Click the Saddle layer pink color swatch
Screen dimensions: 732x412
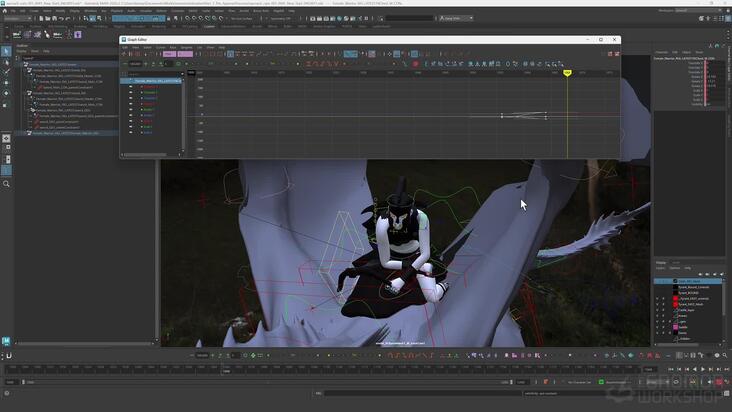(x=675, y=327)
